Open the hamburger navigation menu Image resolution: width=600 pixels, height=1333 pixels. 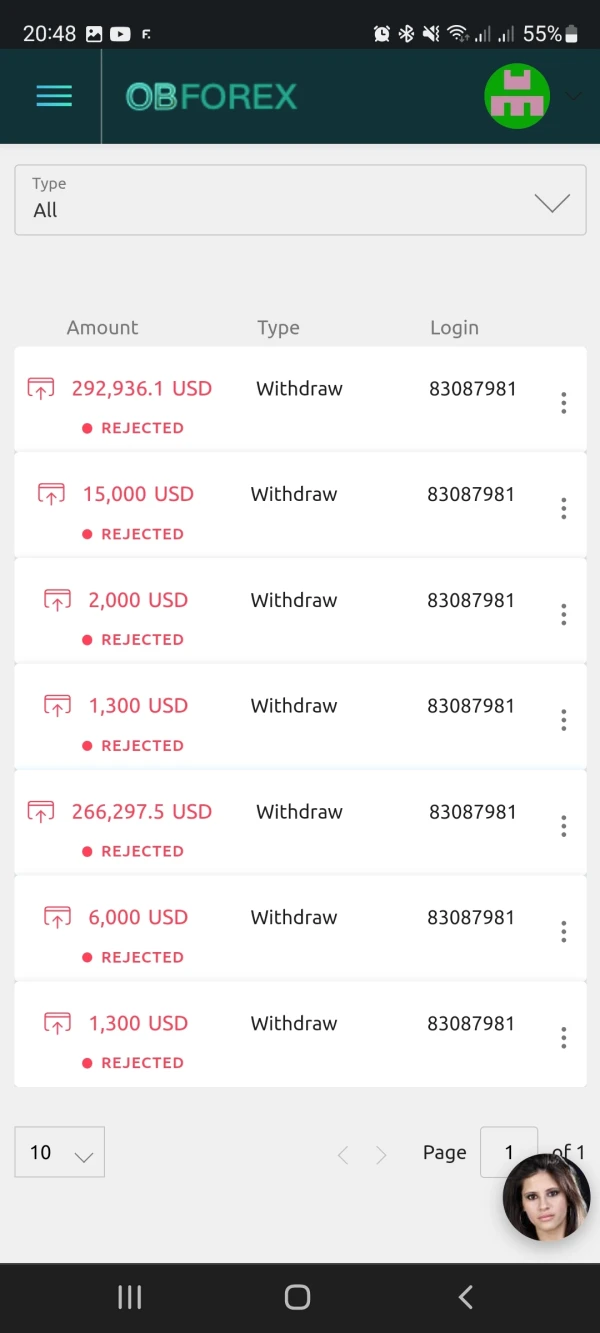click(x=54, y=96)
